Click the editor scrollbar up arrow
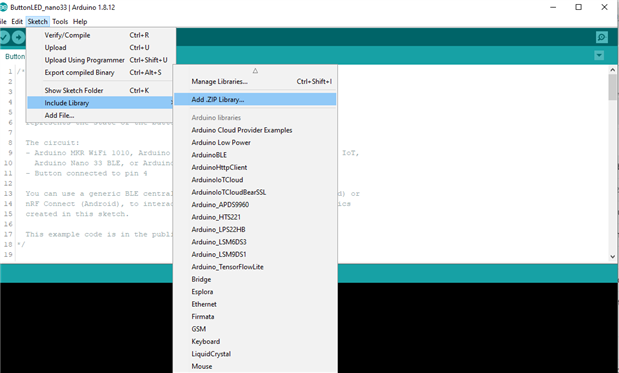 613,70
